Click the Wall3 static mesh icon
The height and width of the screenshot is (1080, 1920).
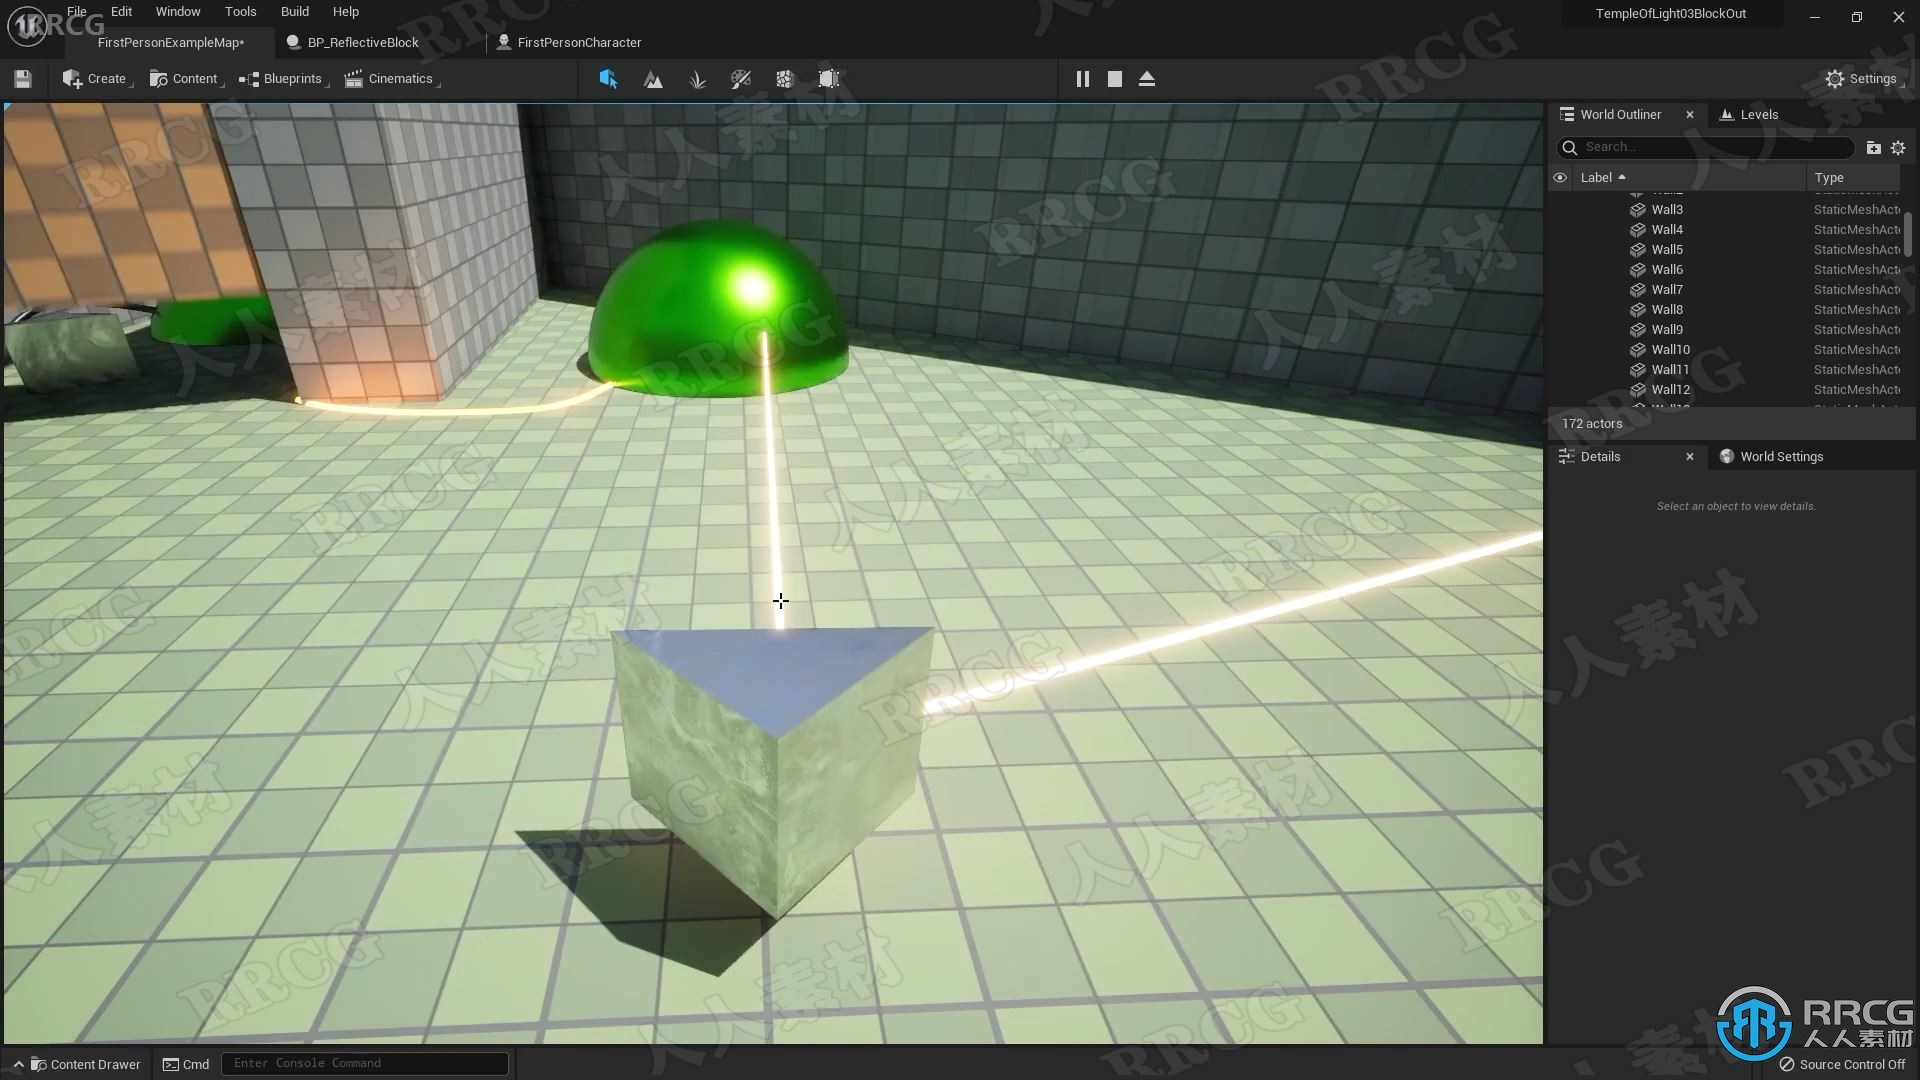coord(1638,210)
